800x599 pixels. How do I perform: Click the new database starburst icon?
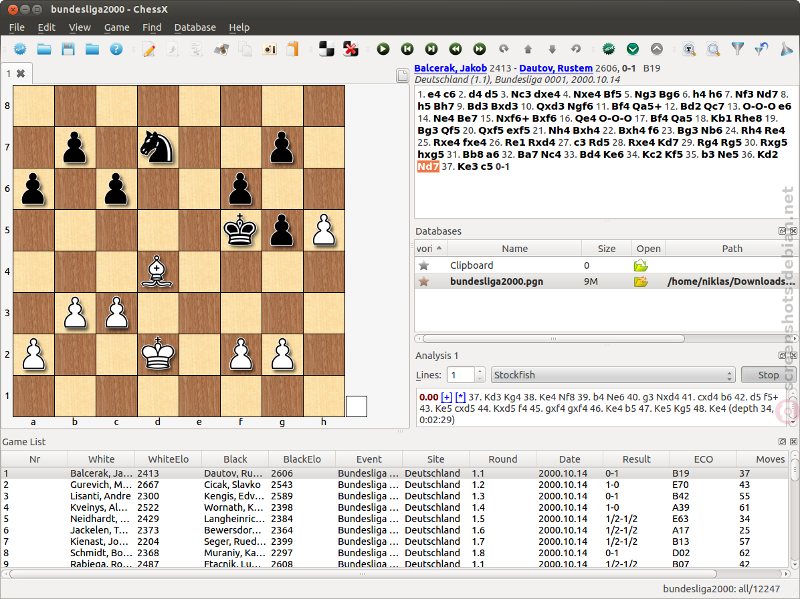[x=20, y=49]
